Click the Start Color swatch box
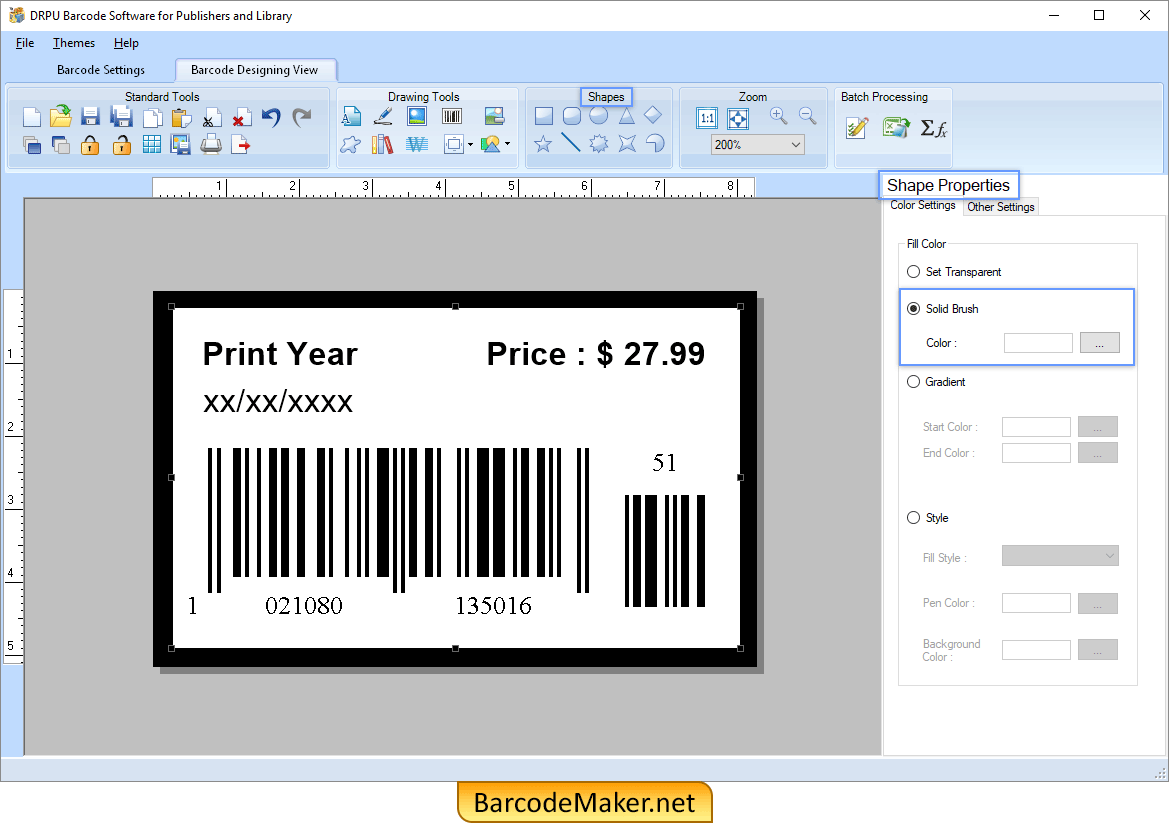Screen dimensions: 1169x823 [1036, 426]
